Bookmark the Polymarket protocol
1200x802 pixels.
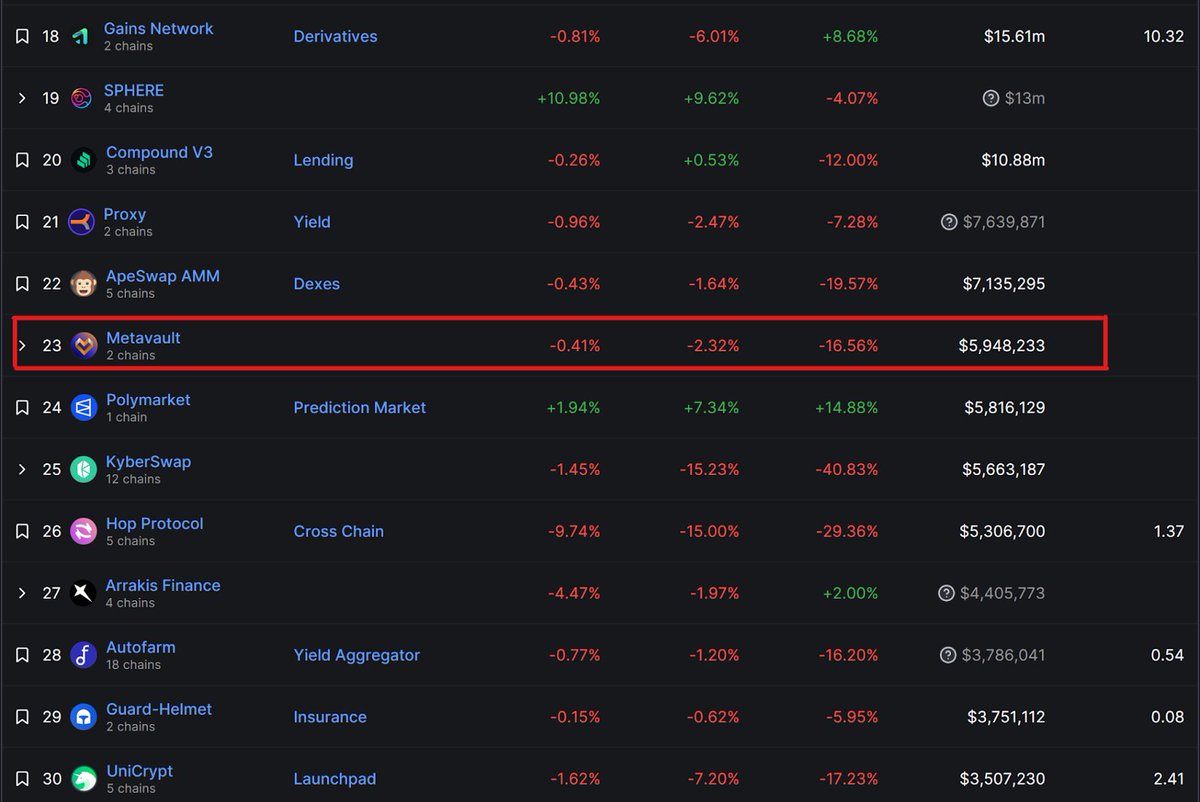(x=22, y=408)
